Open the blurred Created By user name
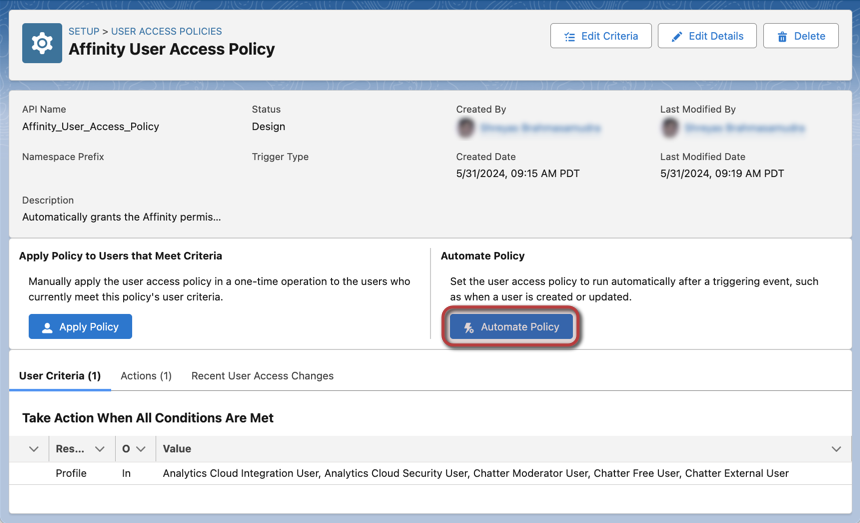This screenshot has height=523, width=860. pyautogui.click(x=541, y=128)
